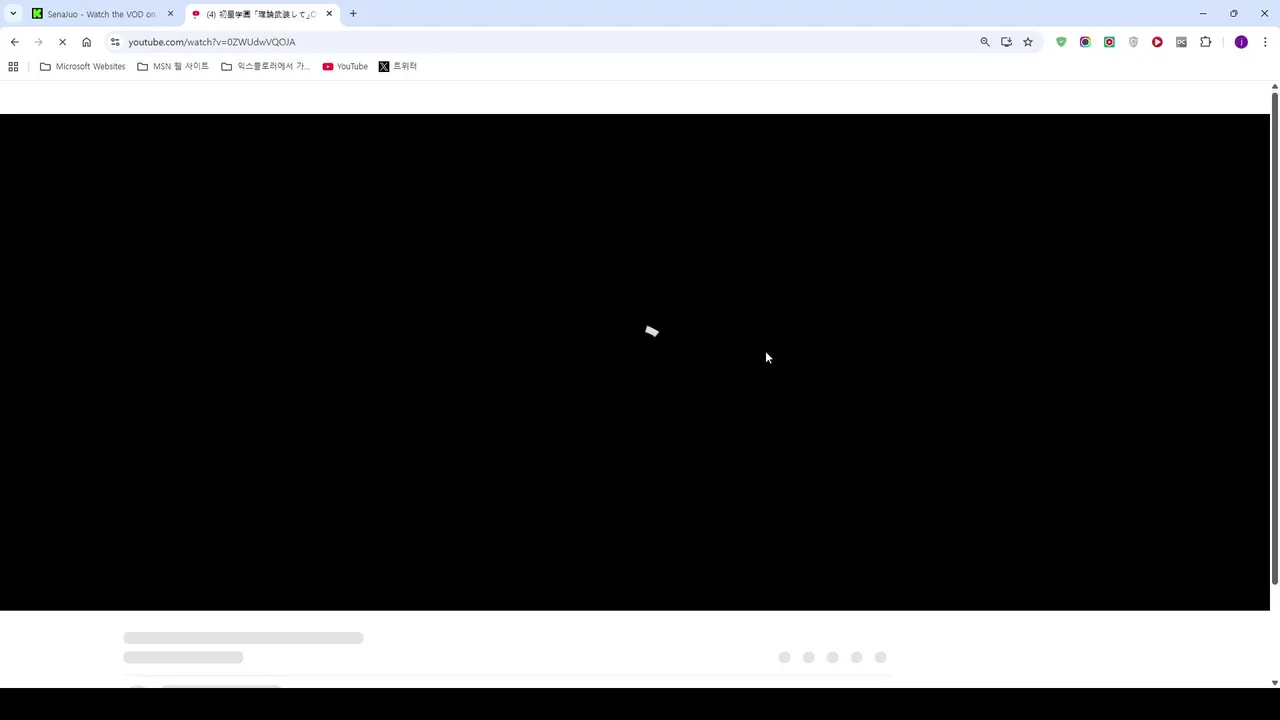Open Chrome's three-dot menu
This screenshot has width=1280, height=720.
(x=1265, y=42)
